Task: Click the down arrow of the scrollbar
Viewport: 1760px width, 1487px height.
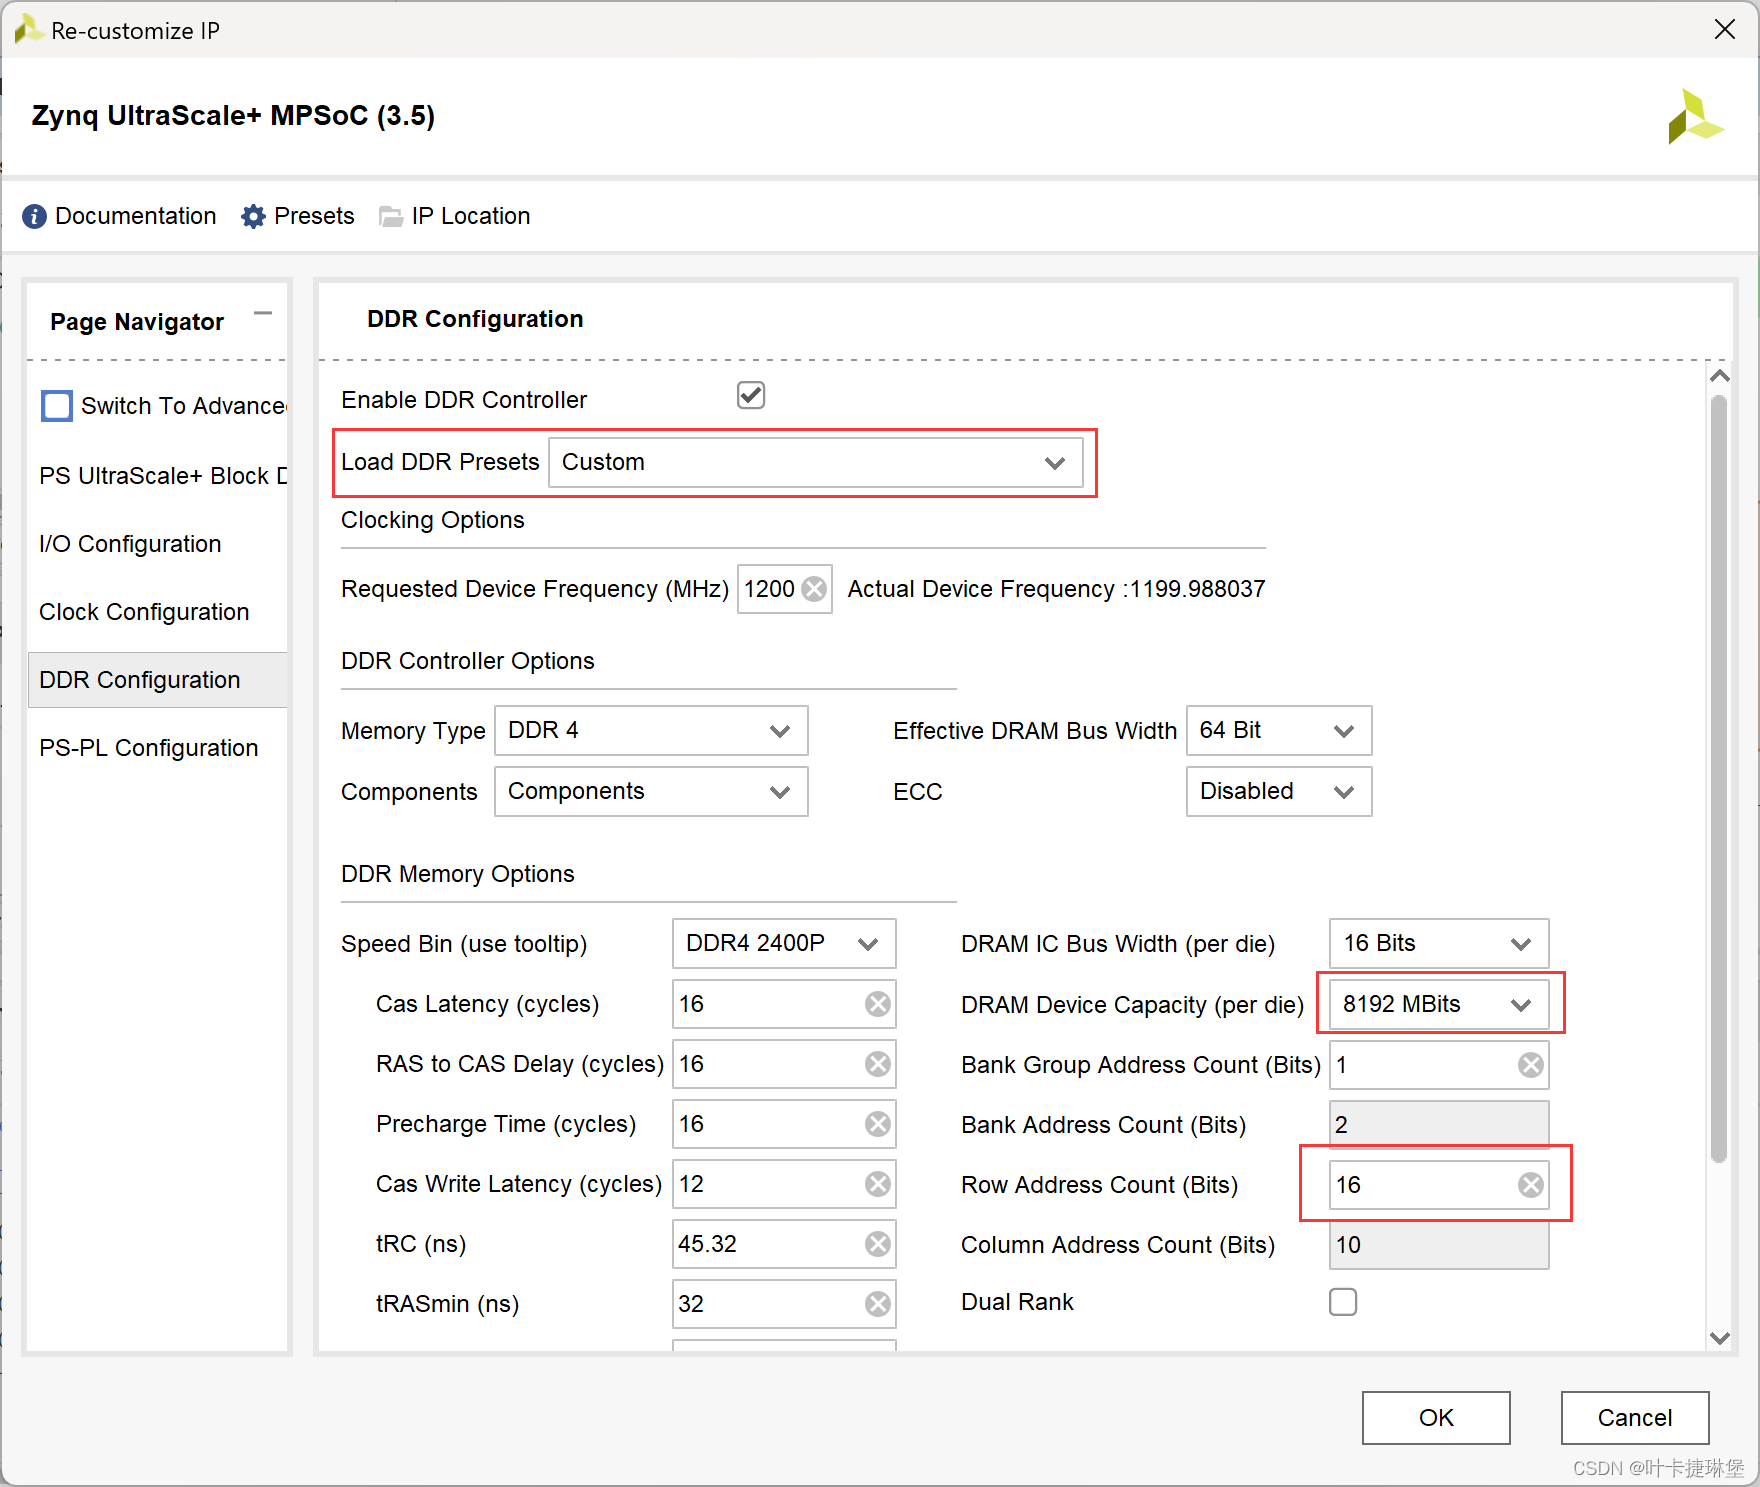Action: click(x=1719, y=1338)
